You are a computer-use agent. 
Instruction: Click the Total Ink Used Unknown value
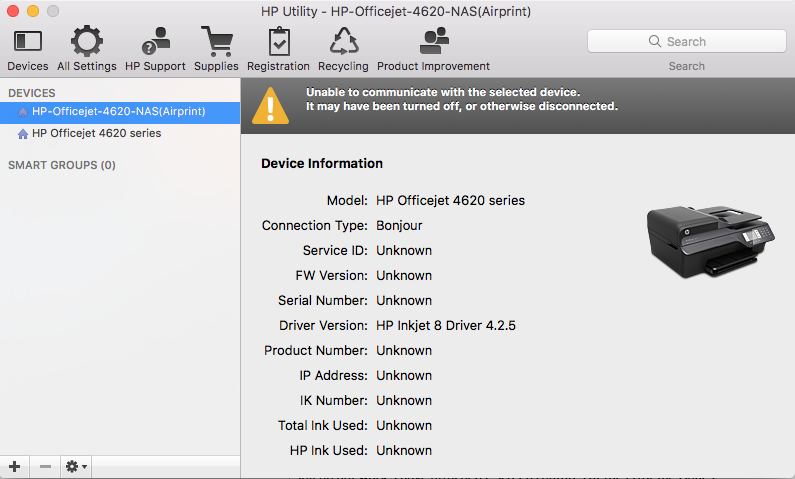pos(404,426)
